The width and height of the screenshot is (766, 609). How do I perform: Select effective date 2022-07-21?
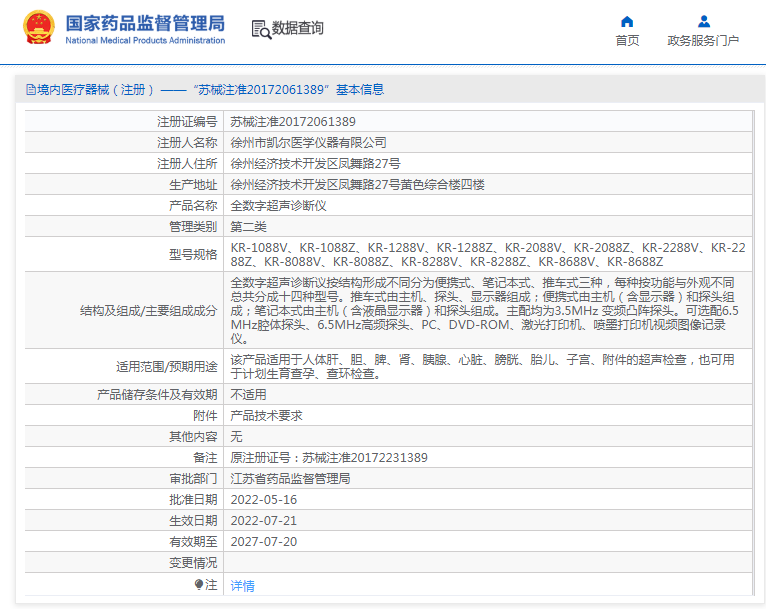tap(263, 521)
